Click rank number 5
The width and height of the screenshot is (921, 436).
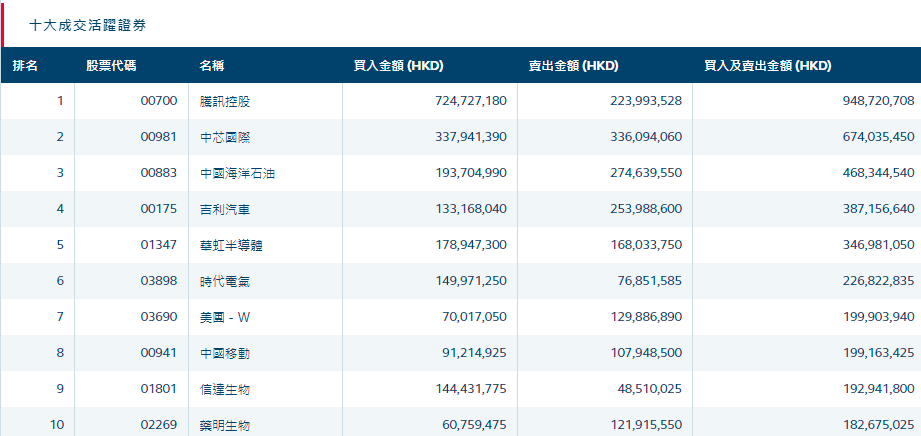(60, 244)
